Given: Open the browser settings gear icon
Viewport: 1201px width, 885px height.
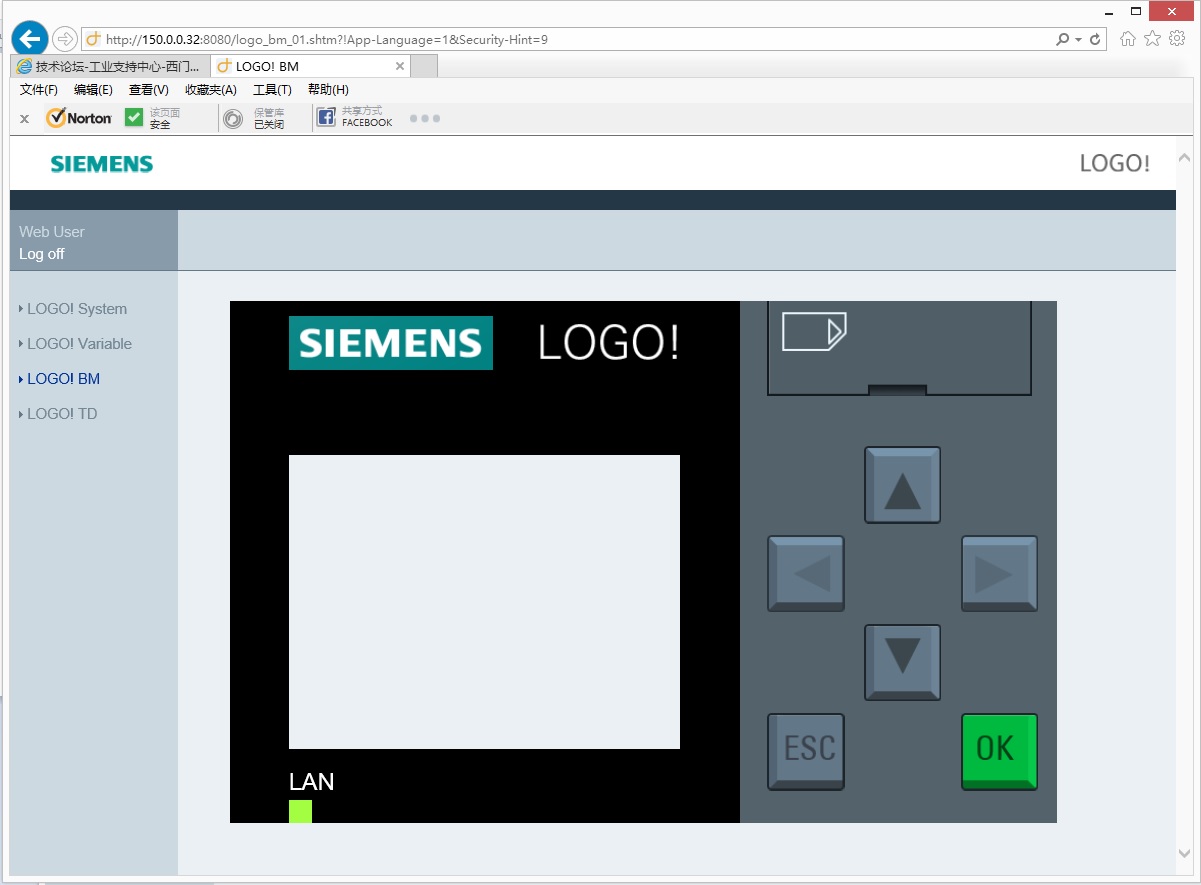Looking at the screenshot, I should (x=1177, y=39).
